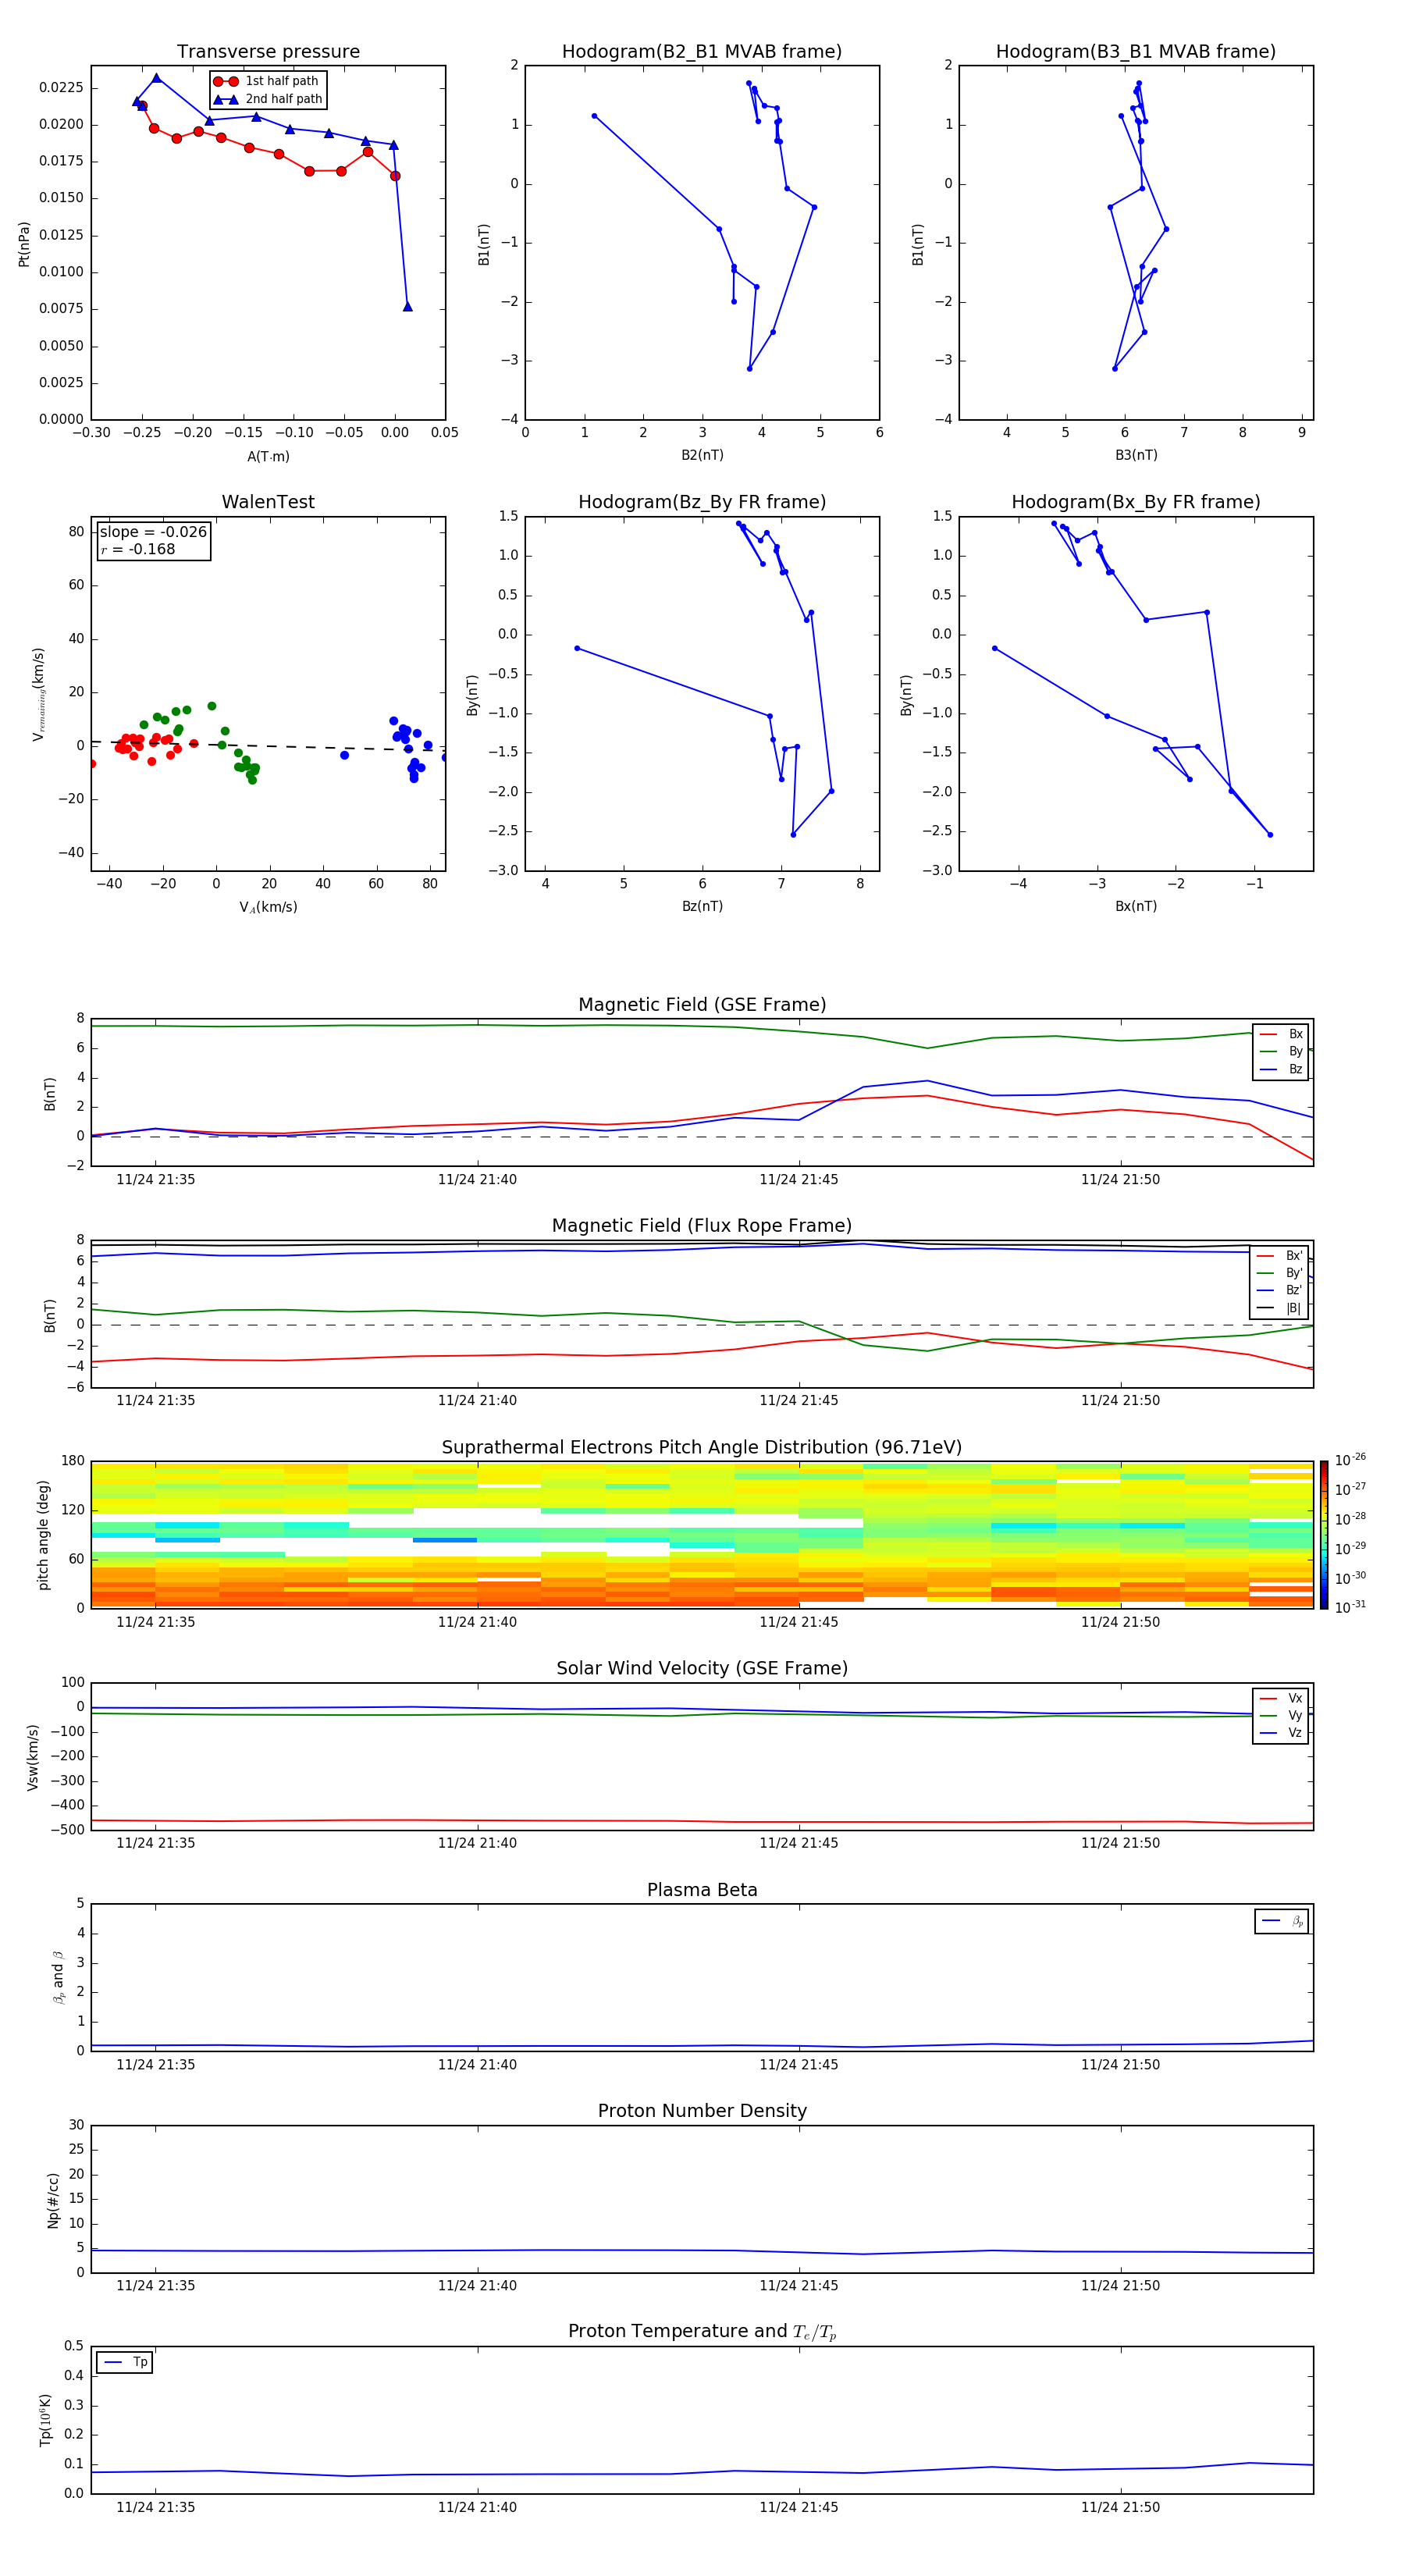Select Vy in the velocity legend
The width and height of the screenshot is (1405, 2576).
1282,1715
